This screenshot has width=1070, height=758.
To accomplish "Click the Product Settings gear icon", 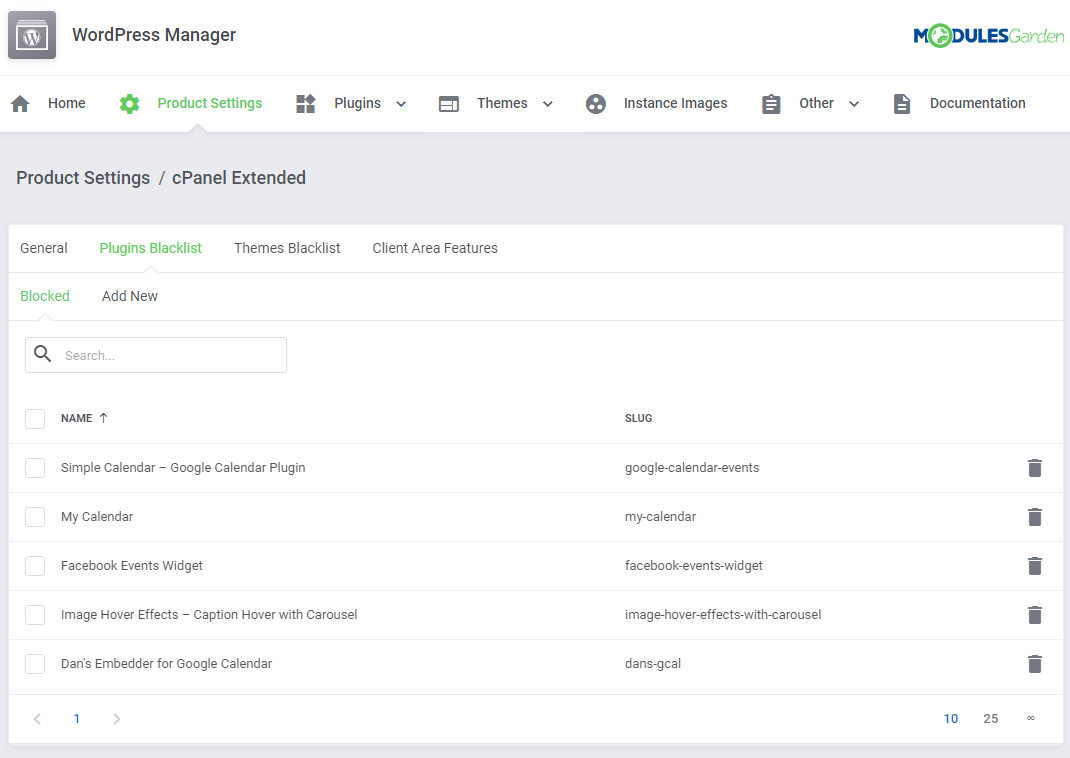I will pyautogui.click(x=130, y=104).
